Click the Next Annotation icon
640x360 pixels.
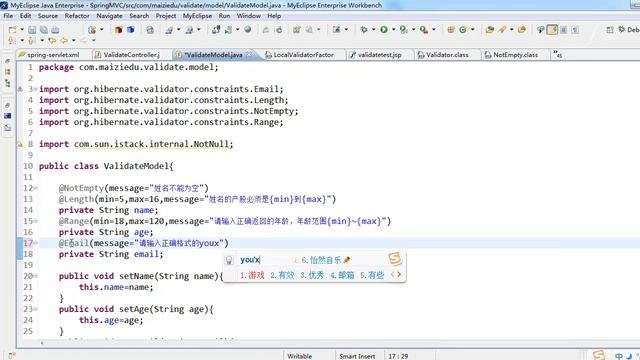12,40
